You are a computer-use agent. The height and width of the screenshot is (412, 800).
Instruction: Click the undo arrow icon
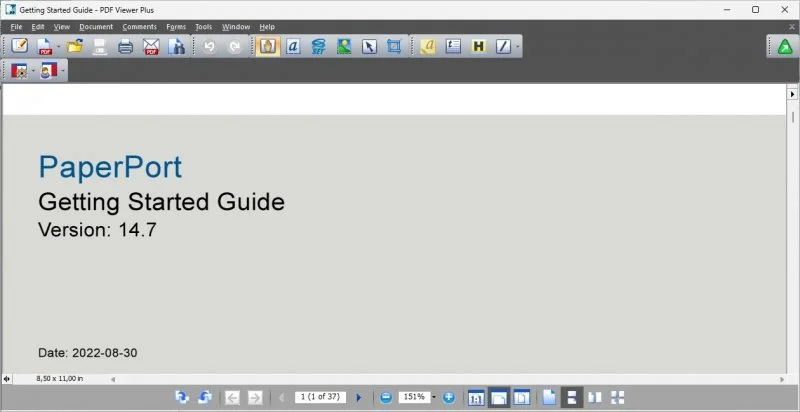coord(209,46)
